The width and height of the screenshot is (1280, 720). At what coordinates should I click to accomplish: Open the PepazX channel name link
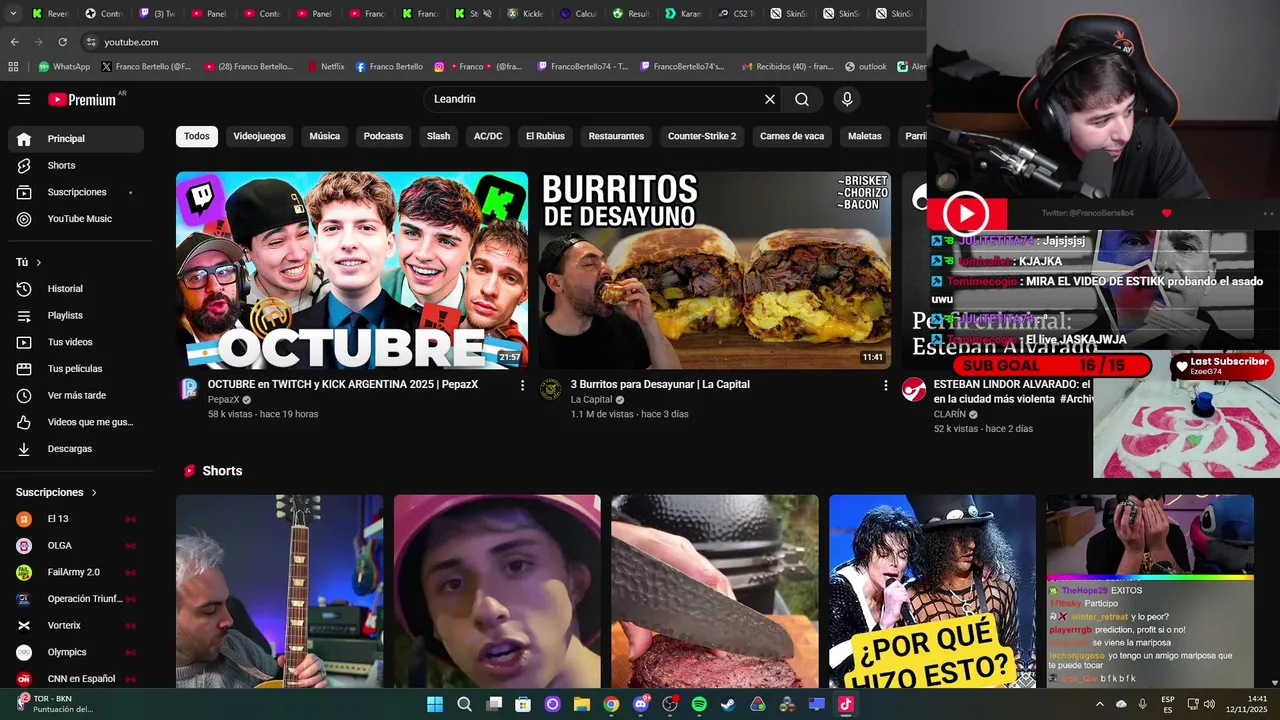[x=224, y=400]
